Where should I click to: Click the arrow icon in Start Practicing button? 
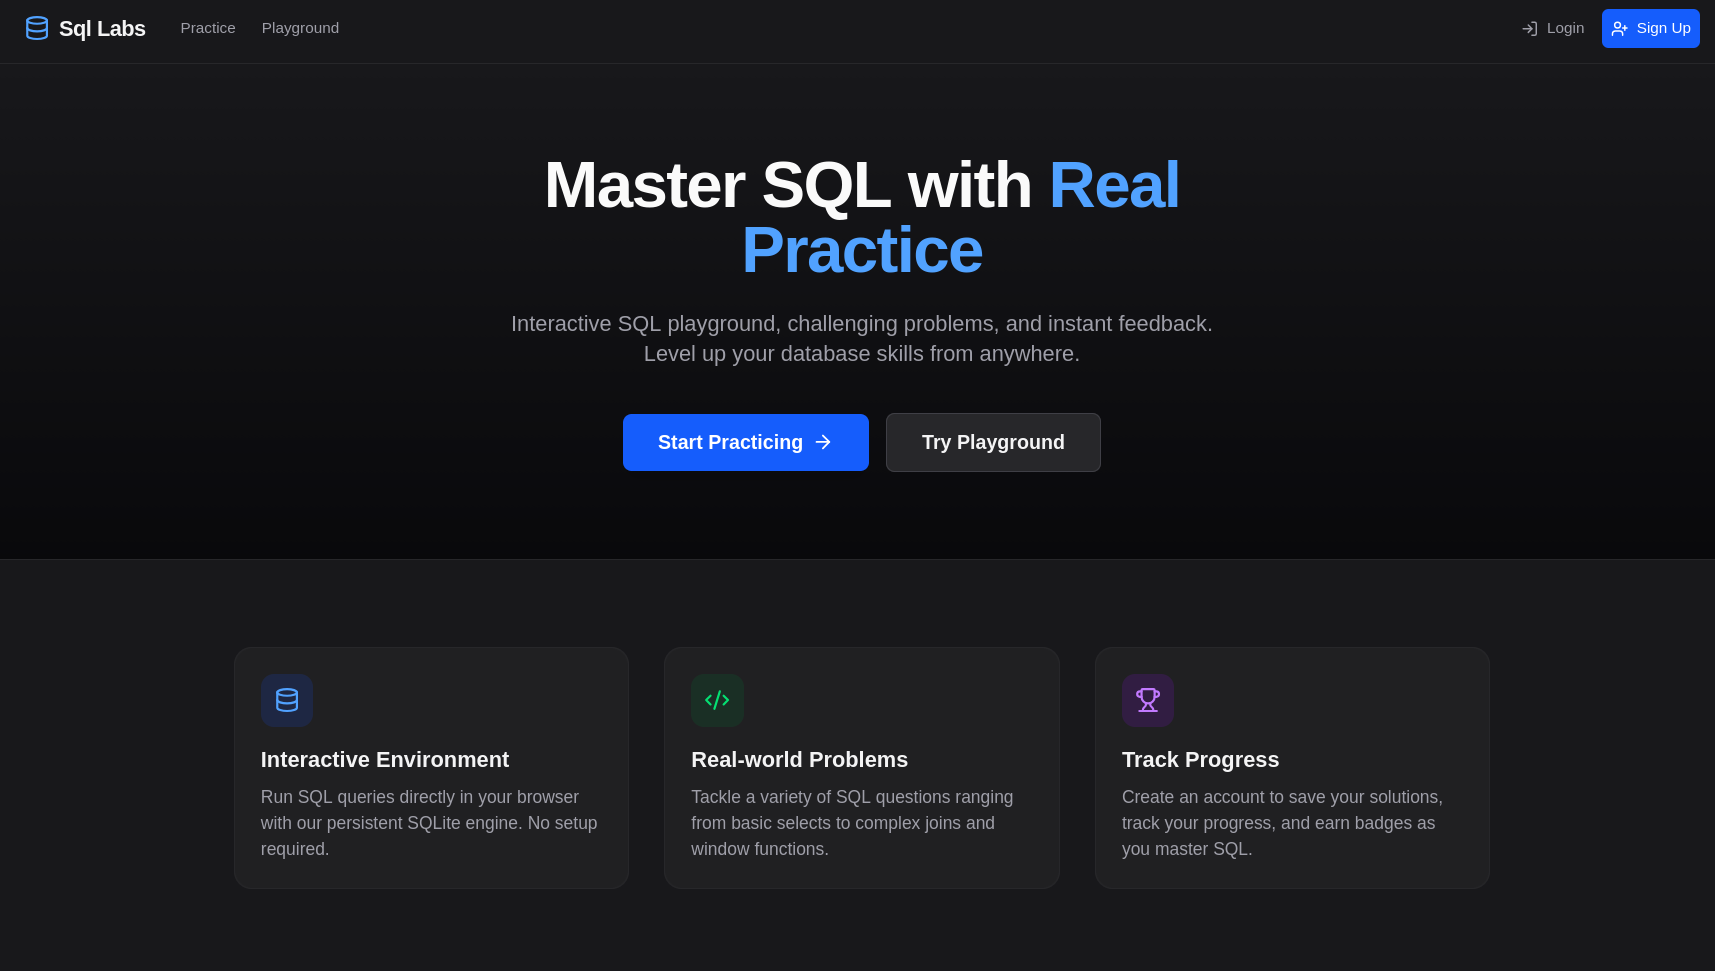click(x=822, y=442)
